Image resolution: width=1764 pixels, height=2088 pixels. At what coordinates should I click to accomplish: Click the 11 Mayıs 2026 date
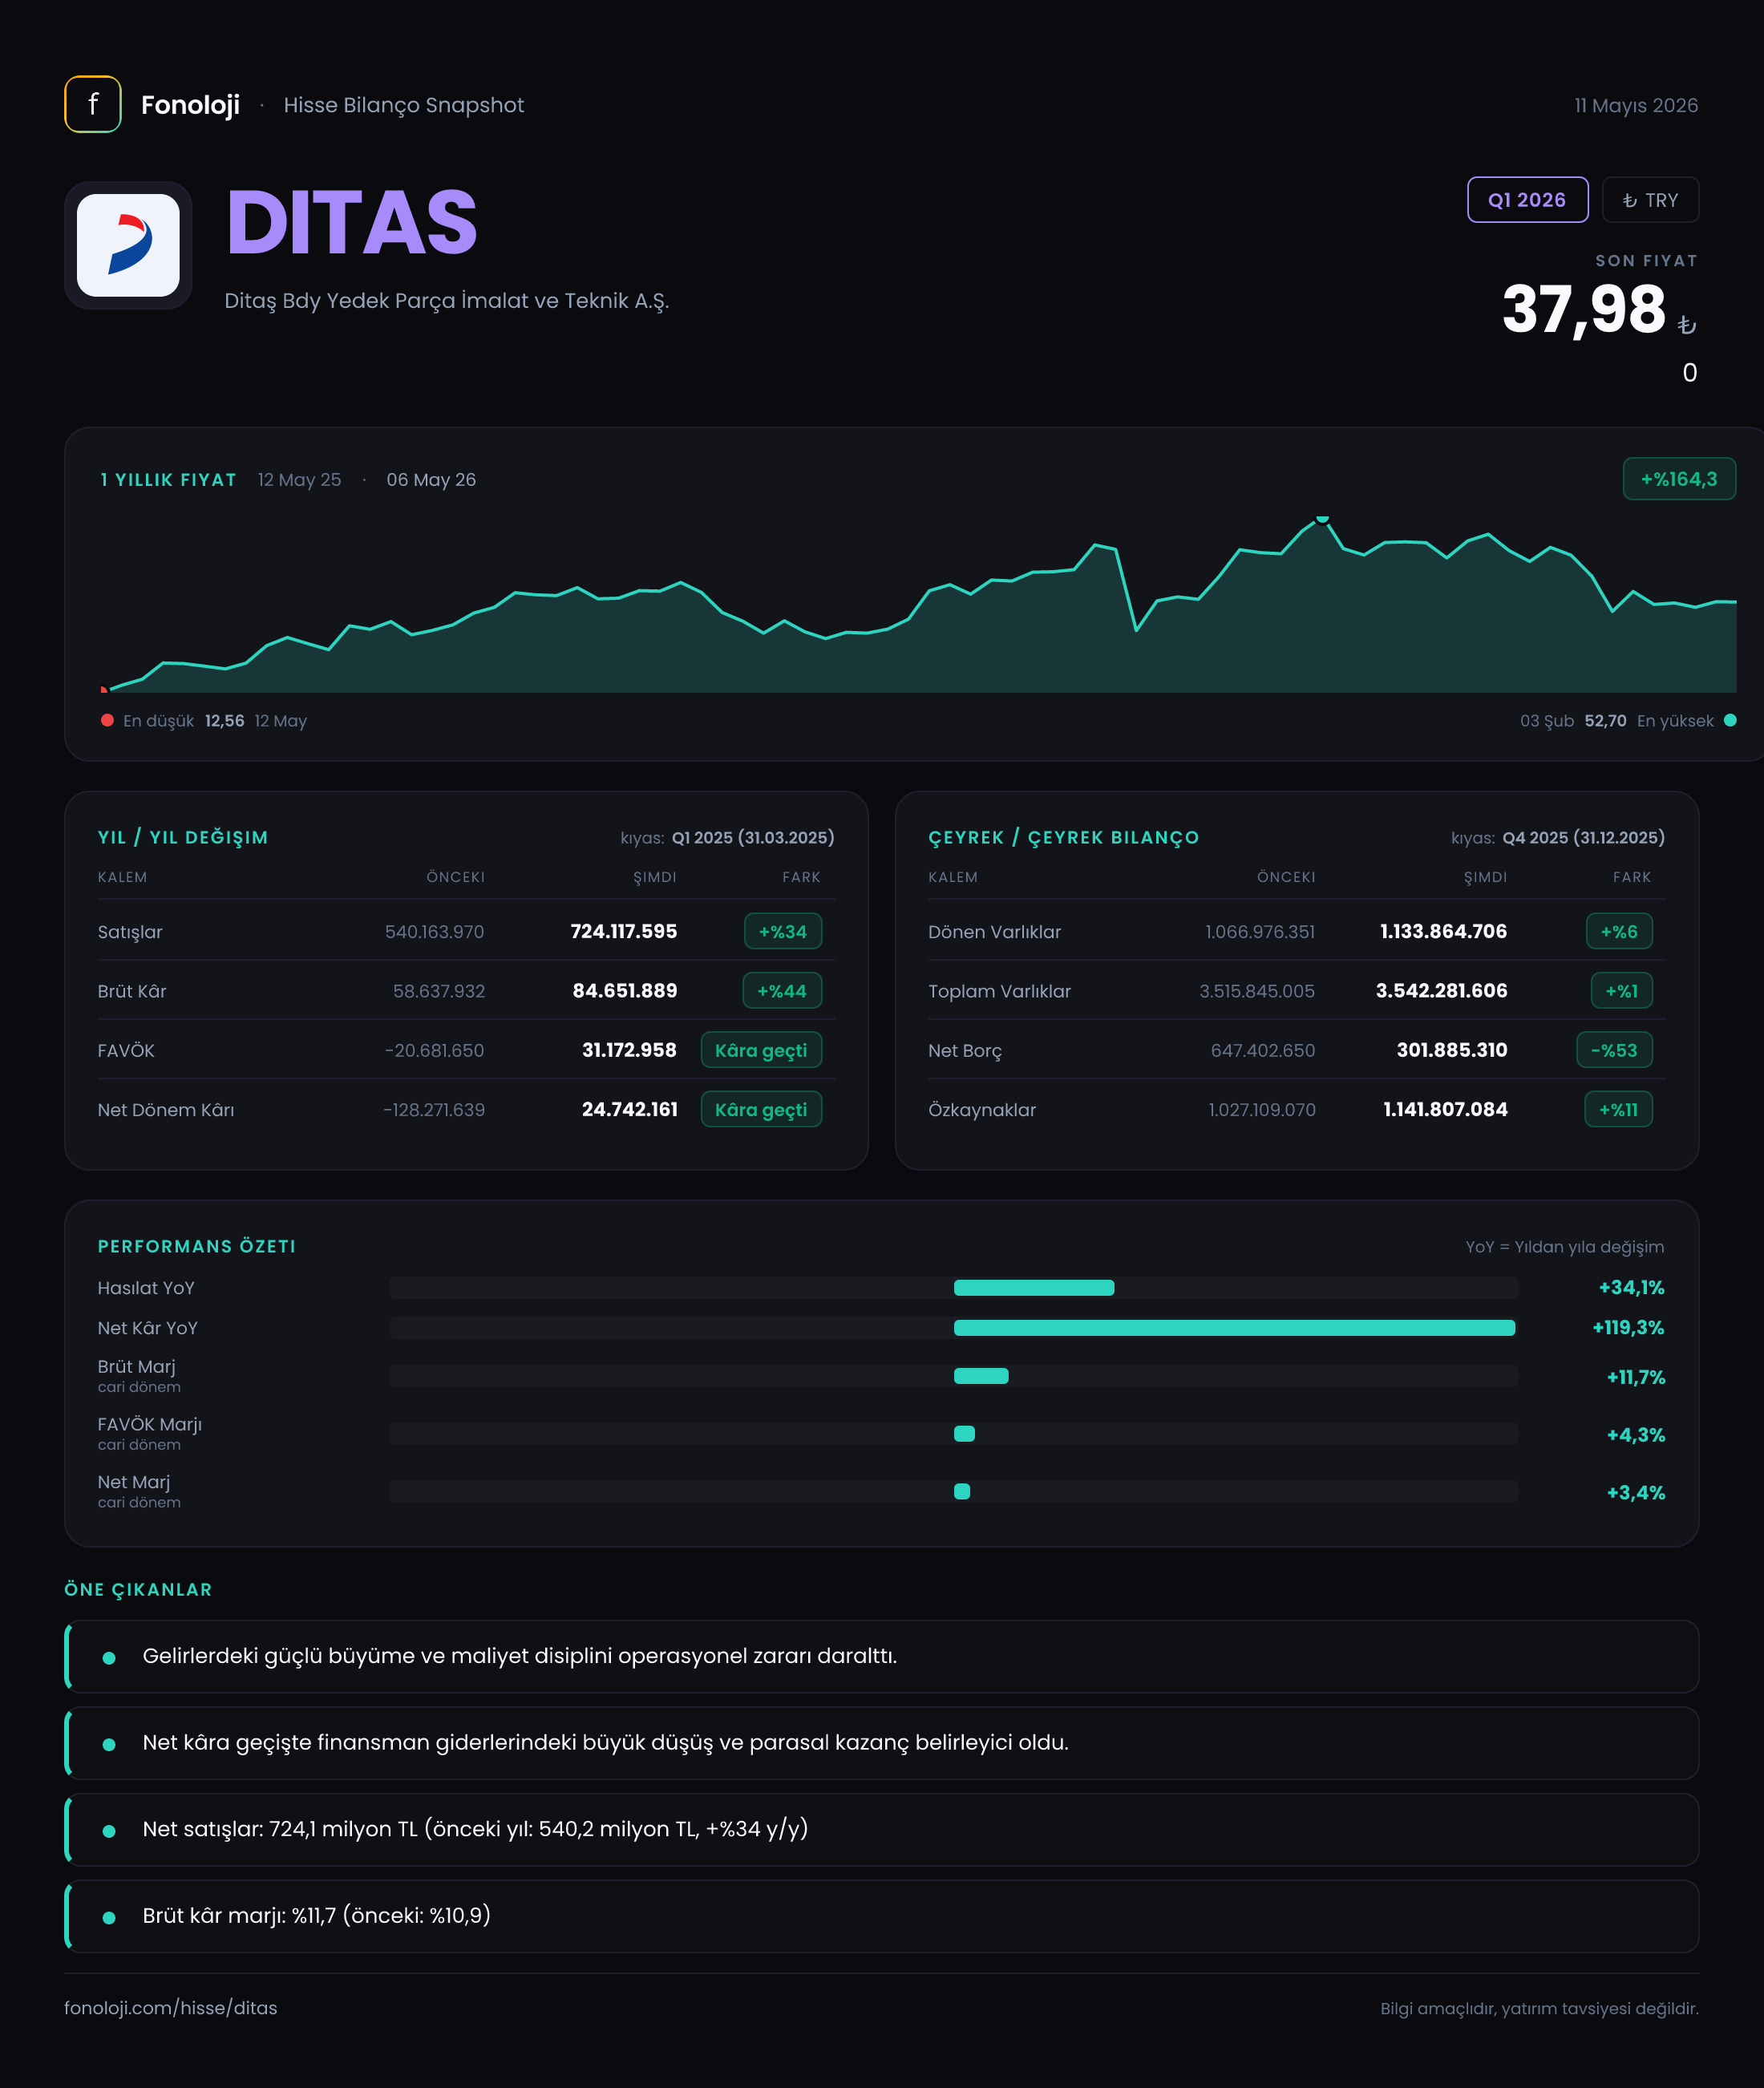(1636, 105)
